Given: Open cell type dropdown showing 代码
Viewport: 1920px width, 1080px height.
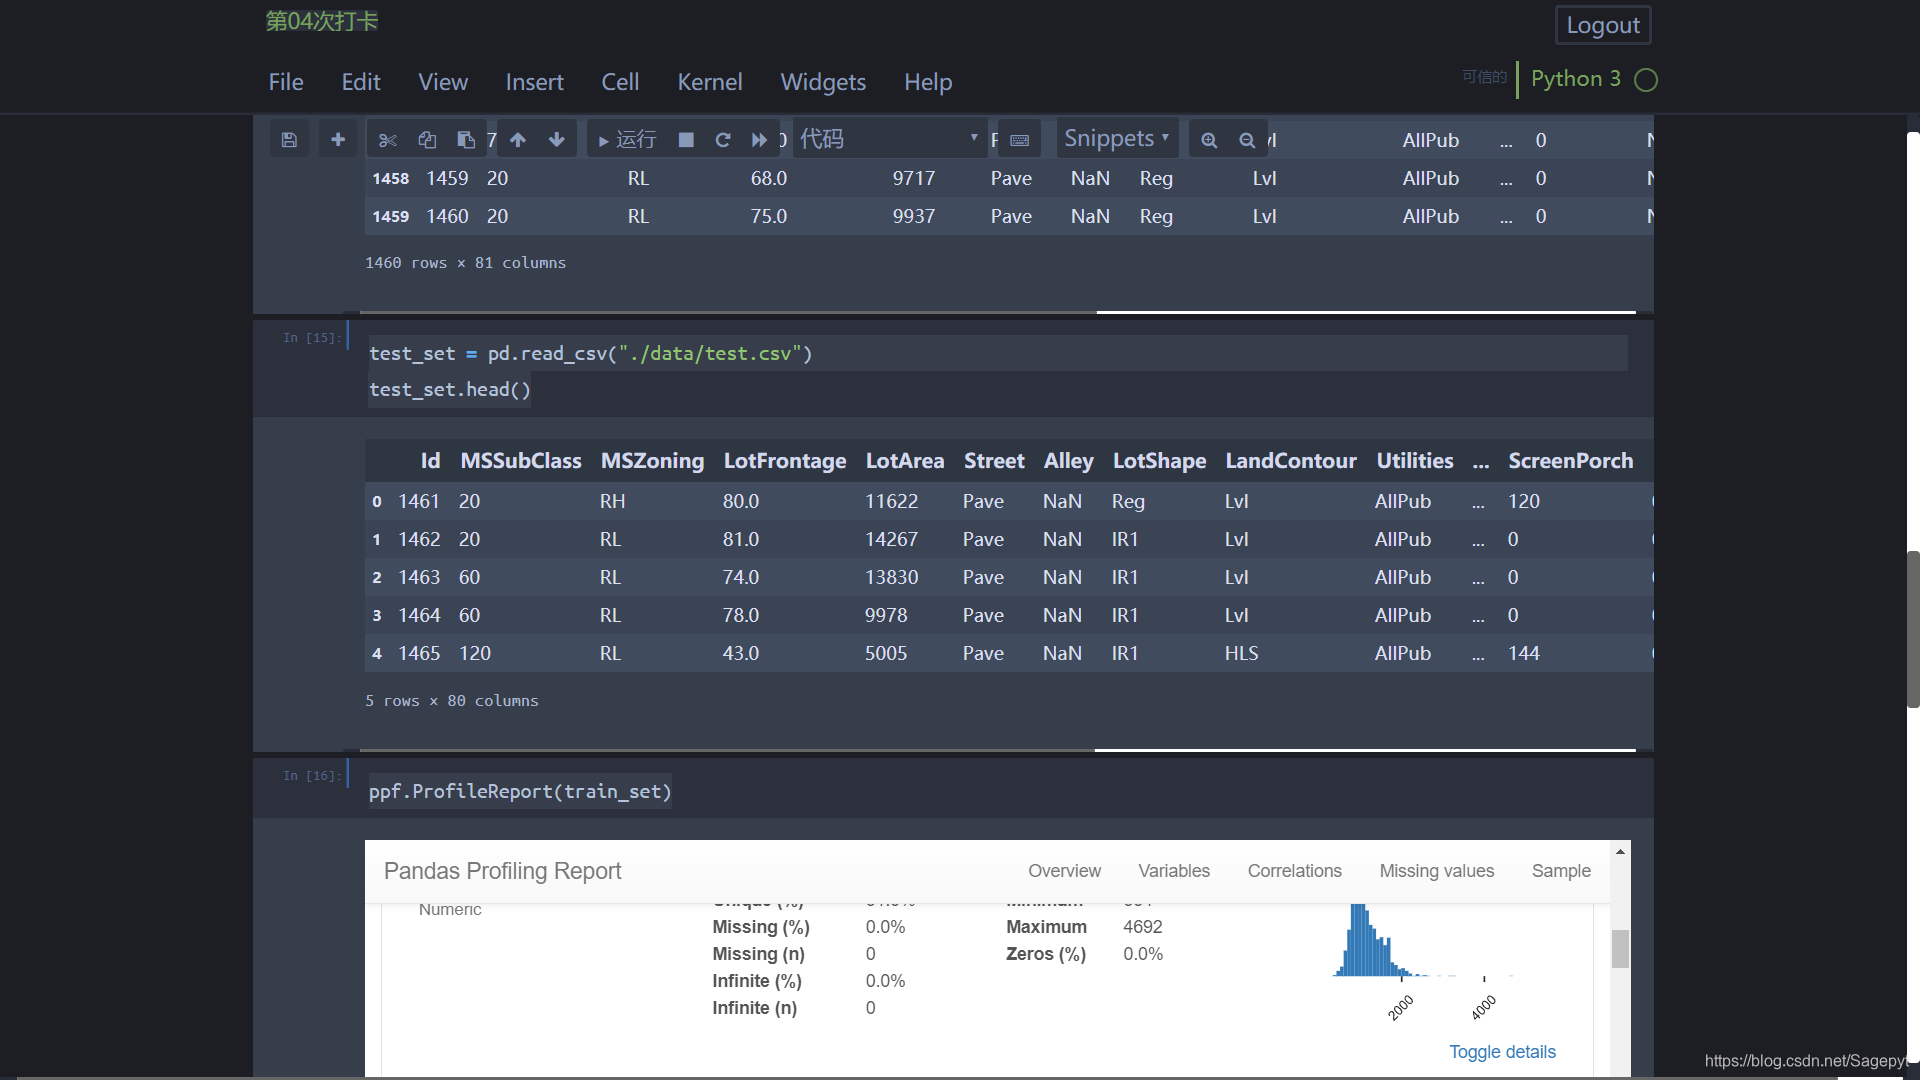Looking at the screenshot, I should (x=888, y=139).
